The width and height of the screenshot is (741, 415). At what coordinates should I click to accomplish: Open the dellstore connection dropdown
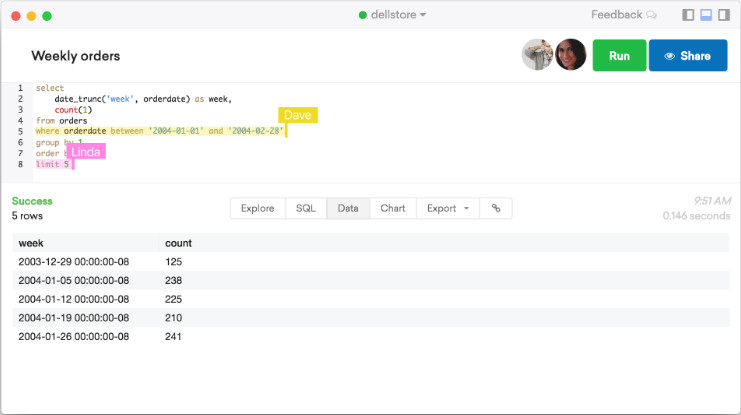click(x=398, y=15)
